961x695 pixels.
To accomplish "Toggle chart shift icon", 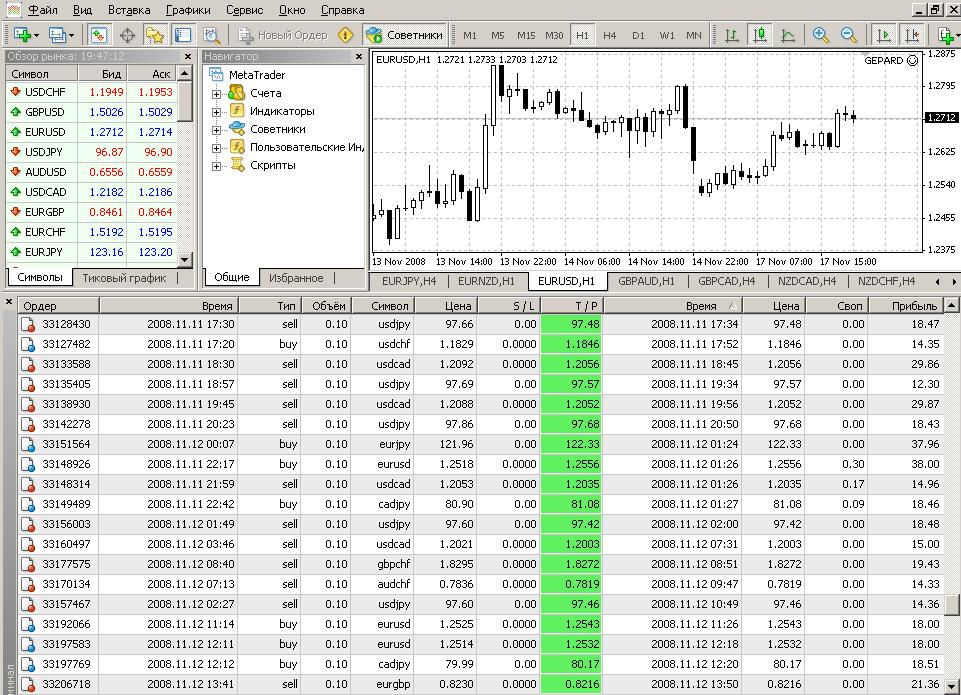I will point(912,35).
